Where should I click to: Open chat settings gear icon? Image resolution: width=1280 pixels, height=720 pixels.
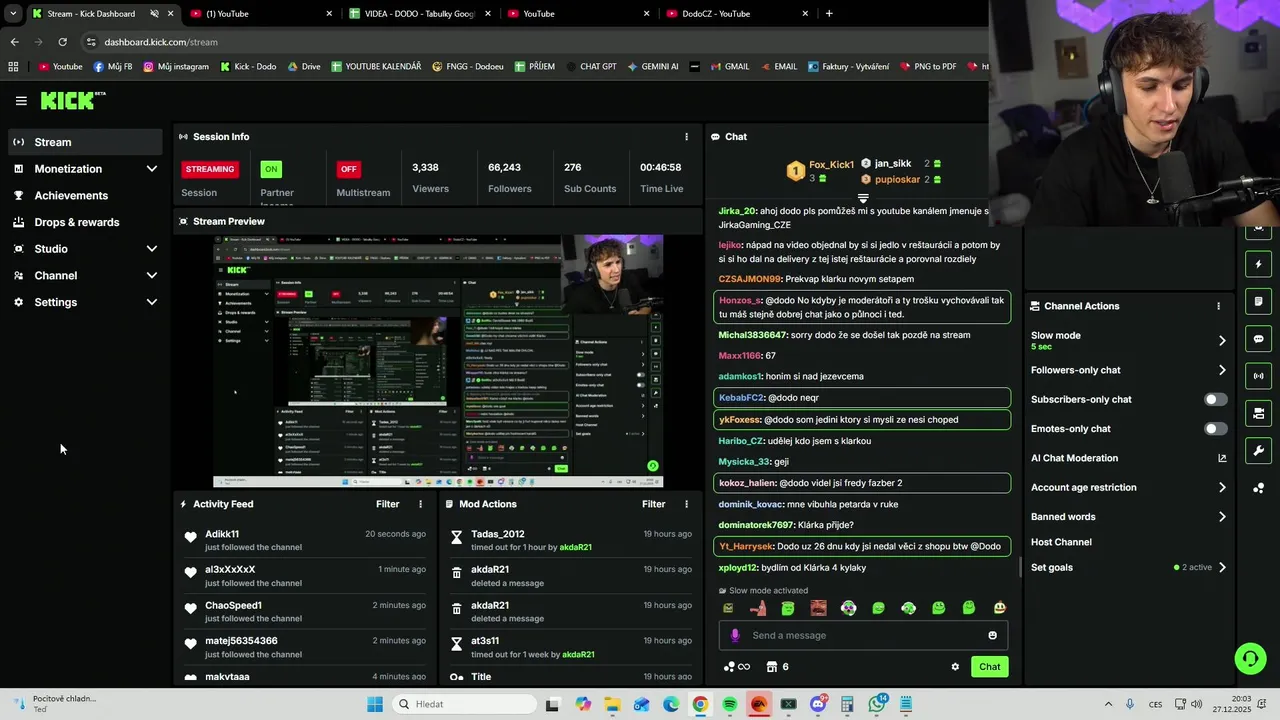(955, 667)
